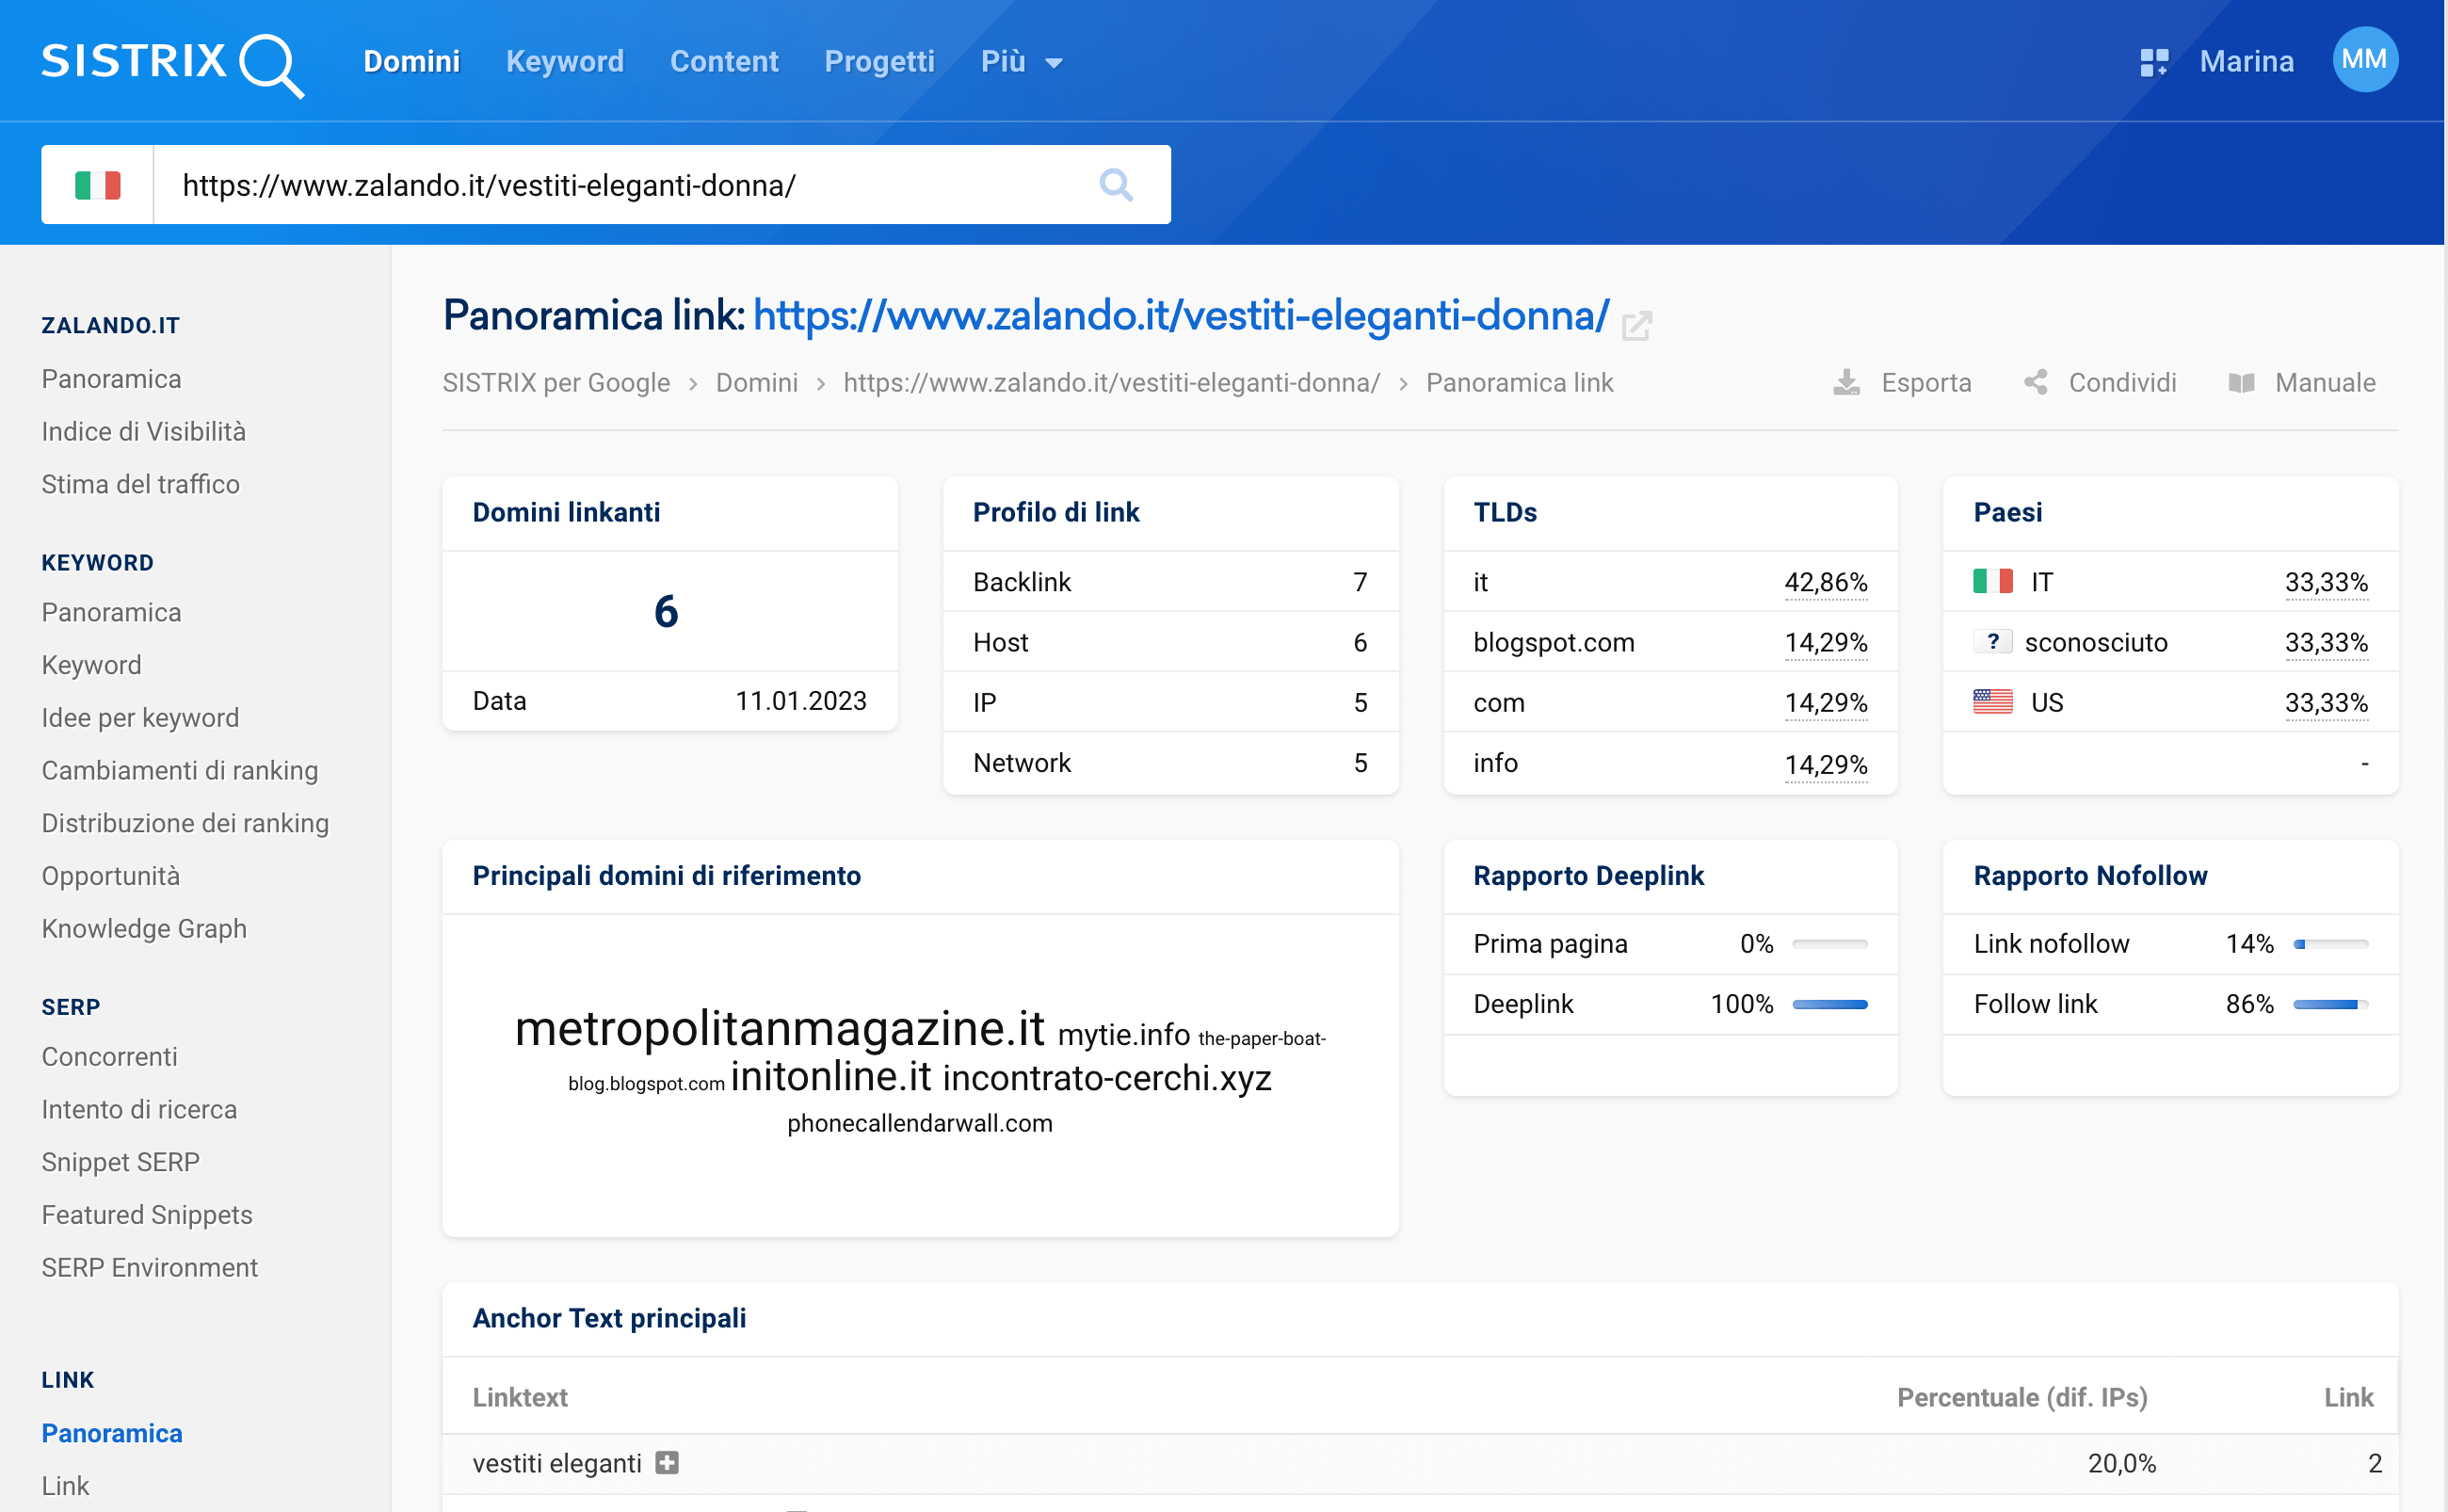Click the Italian flag in Paesi card
Screen dimensions: 2448x1512
pyautogui.click(x=1992, y=582)
